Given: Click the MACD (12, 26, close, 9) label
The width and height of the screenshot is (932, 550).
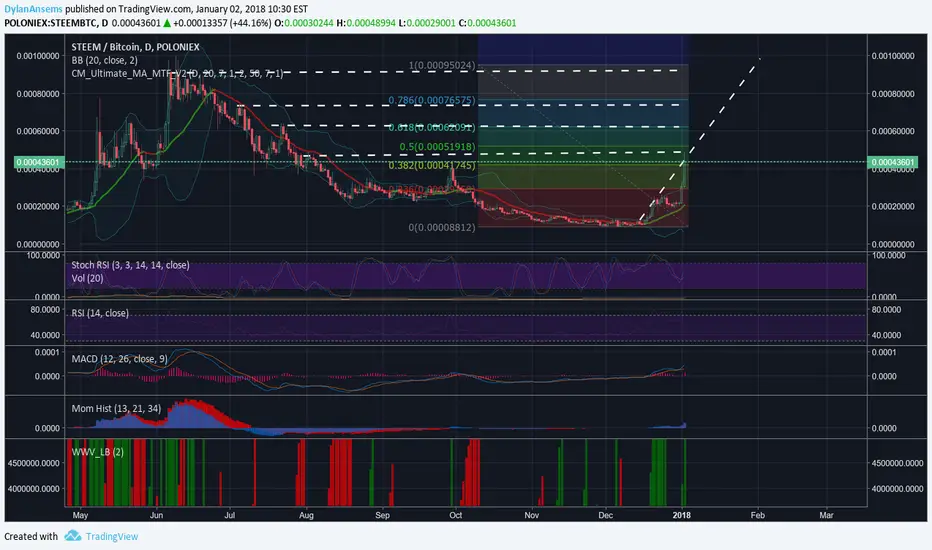Looking at the screenshot, I should click(119, 359).
